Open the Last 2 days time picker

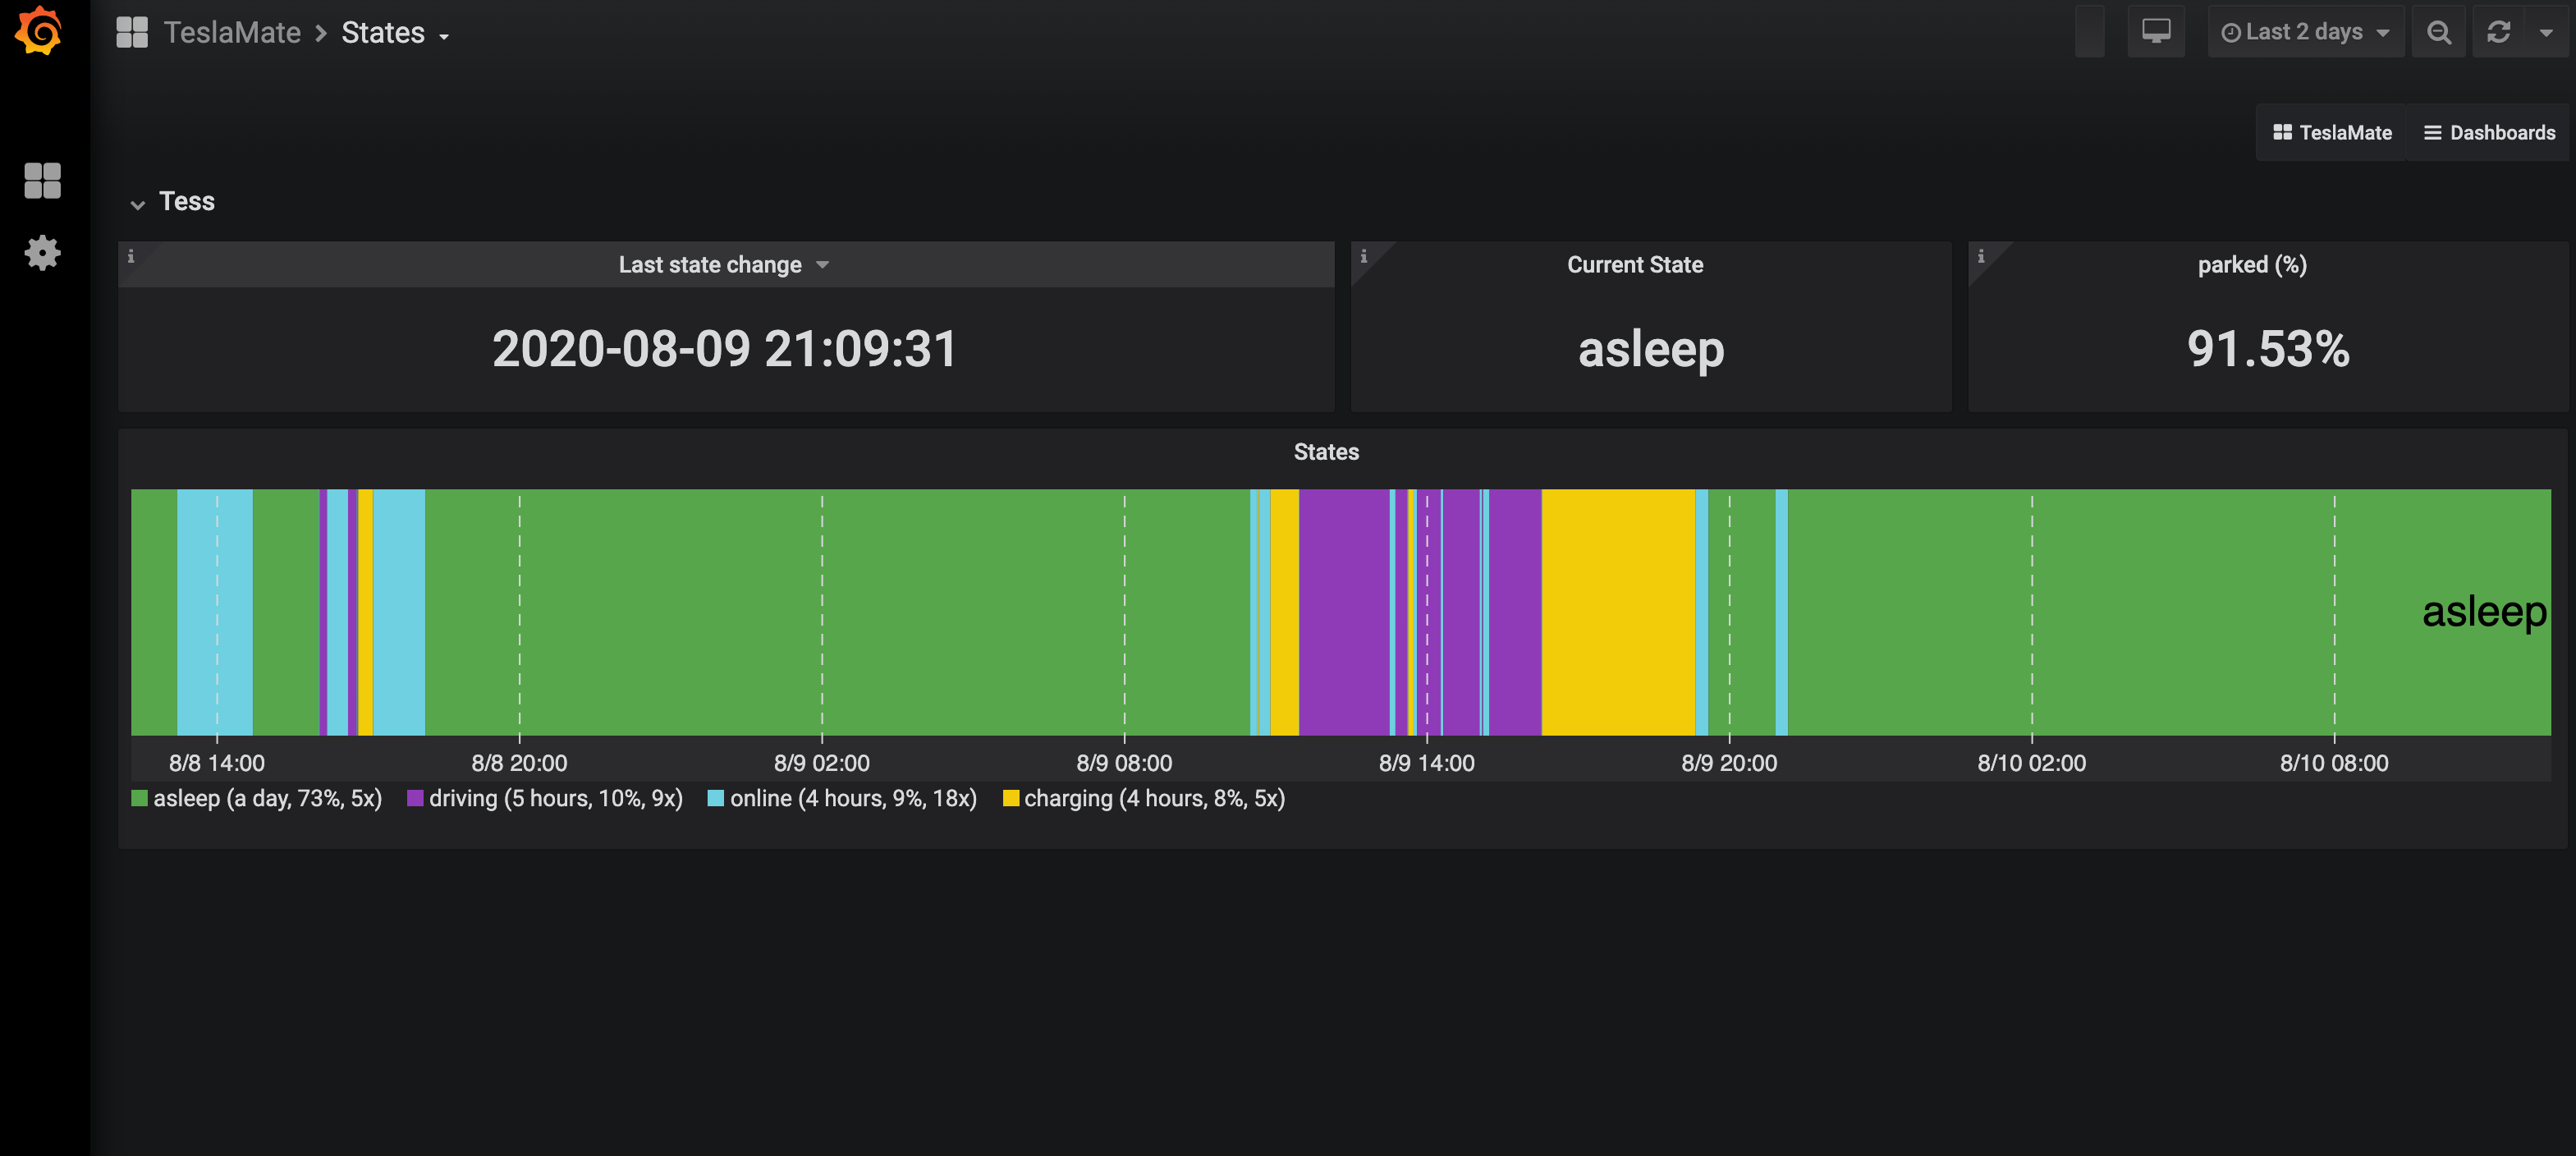pyautogui.click(x=2305, y=32)
